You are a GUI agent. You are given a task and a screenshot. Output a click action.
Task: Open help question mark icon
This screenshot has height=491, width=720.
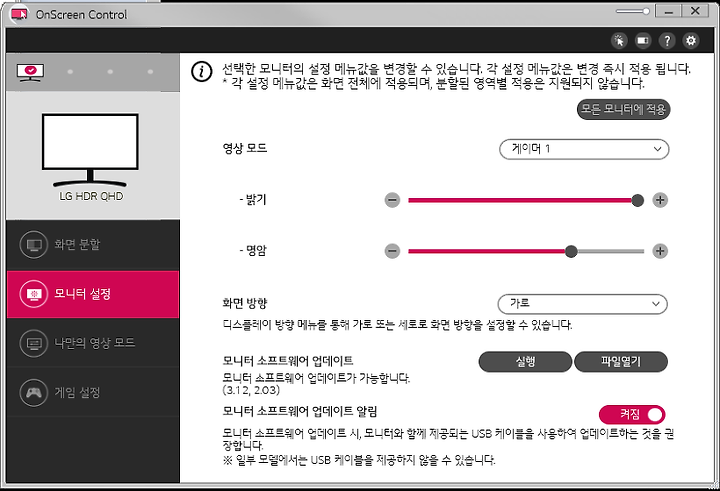[667, 41]
